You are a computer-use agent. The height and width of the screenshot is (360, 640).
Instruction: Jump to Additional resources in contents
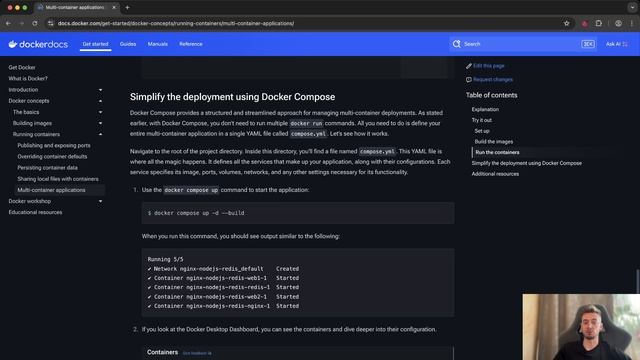(x=496, y=174)
